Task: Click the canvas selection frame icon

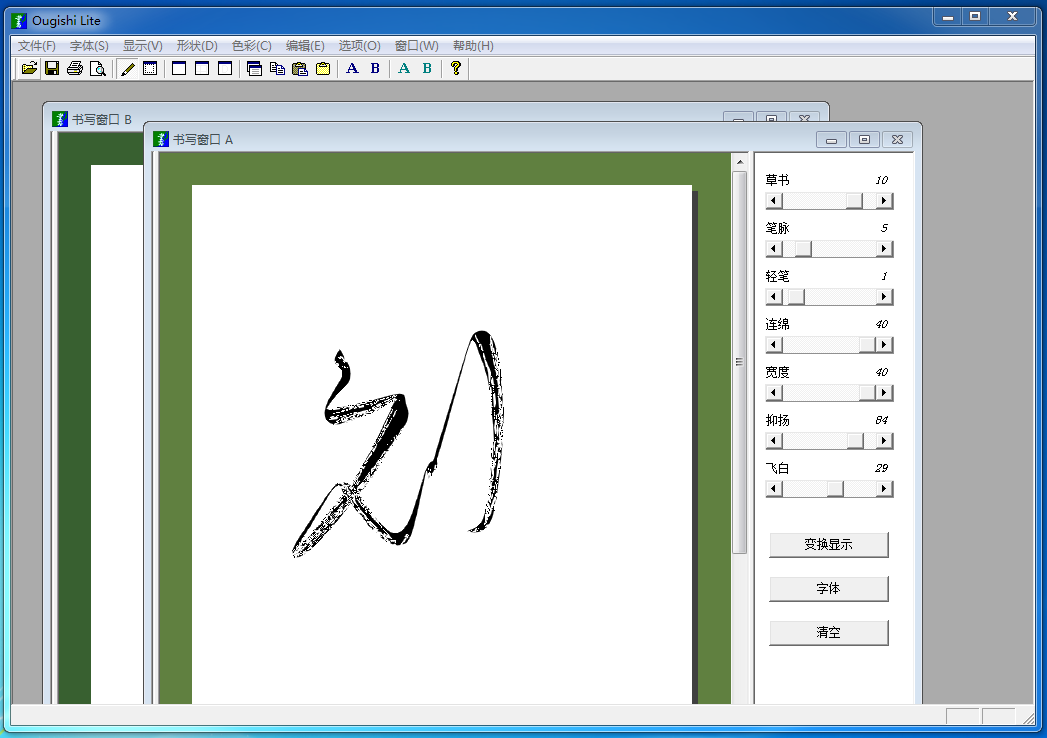Action: click(151, 68)
